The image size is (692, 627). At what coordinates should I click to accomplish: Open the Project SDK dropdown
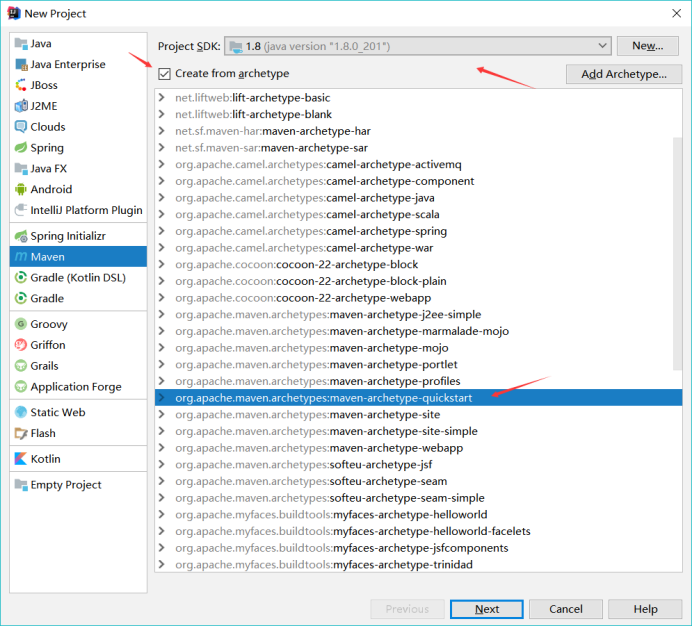pyautogui.click(x=417, y=46)
